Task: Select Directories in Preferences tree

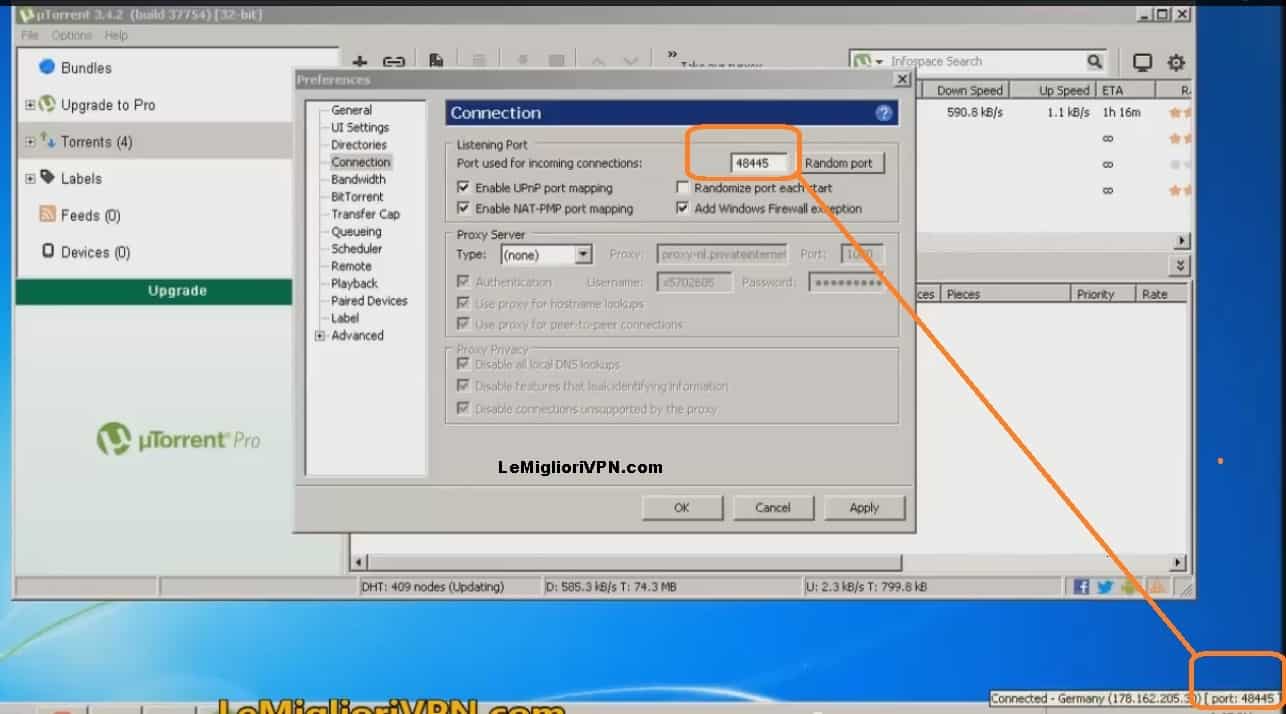Action: click(x=359, y=145)
